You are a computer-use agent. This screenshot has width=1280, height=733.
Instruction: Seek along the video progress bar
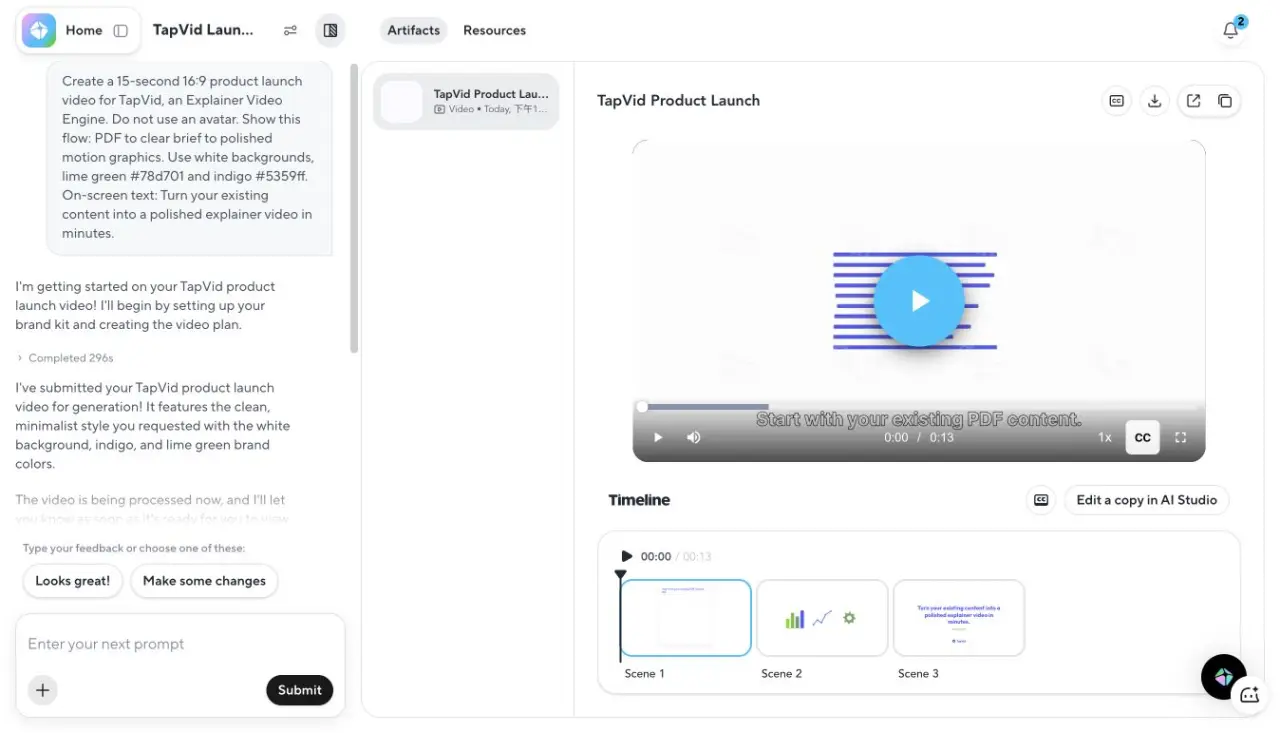[x=919, y=407]
